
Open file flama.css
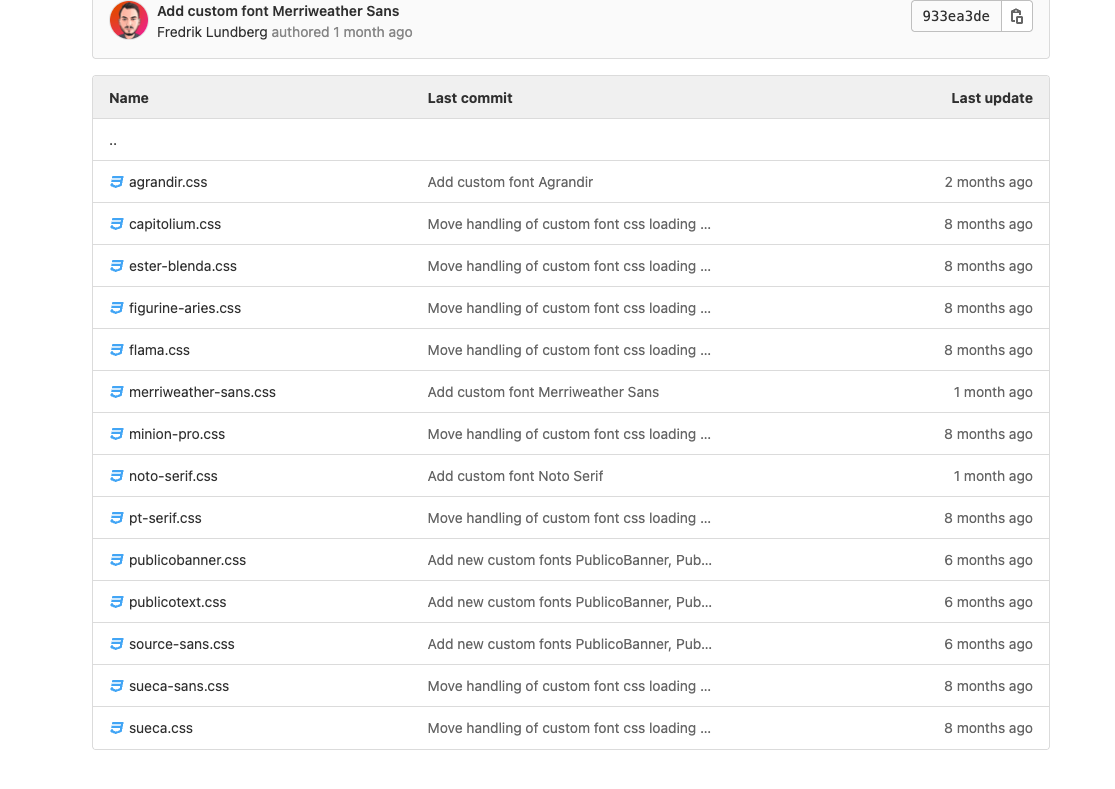(159, 350)
